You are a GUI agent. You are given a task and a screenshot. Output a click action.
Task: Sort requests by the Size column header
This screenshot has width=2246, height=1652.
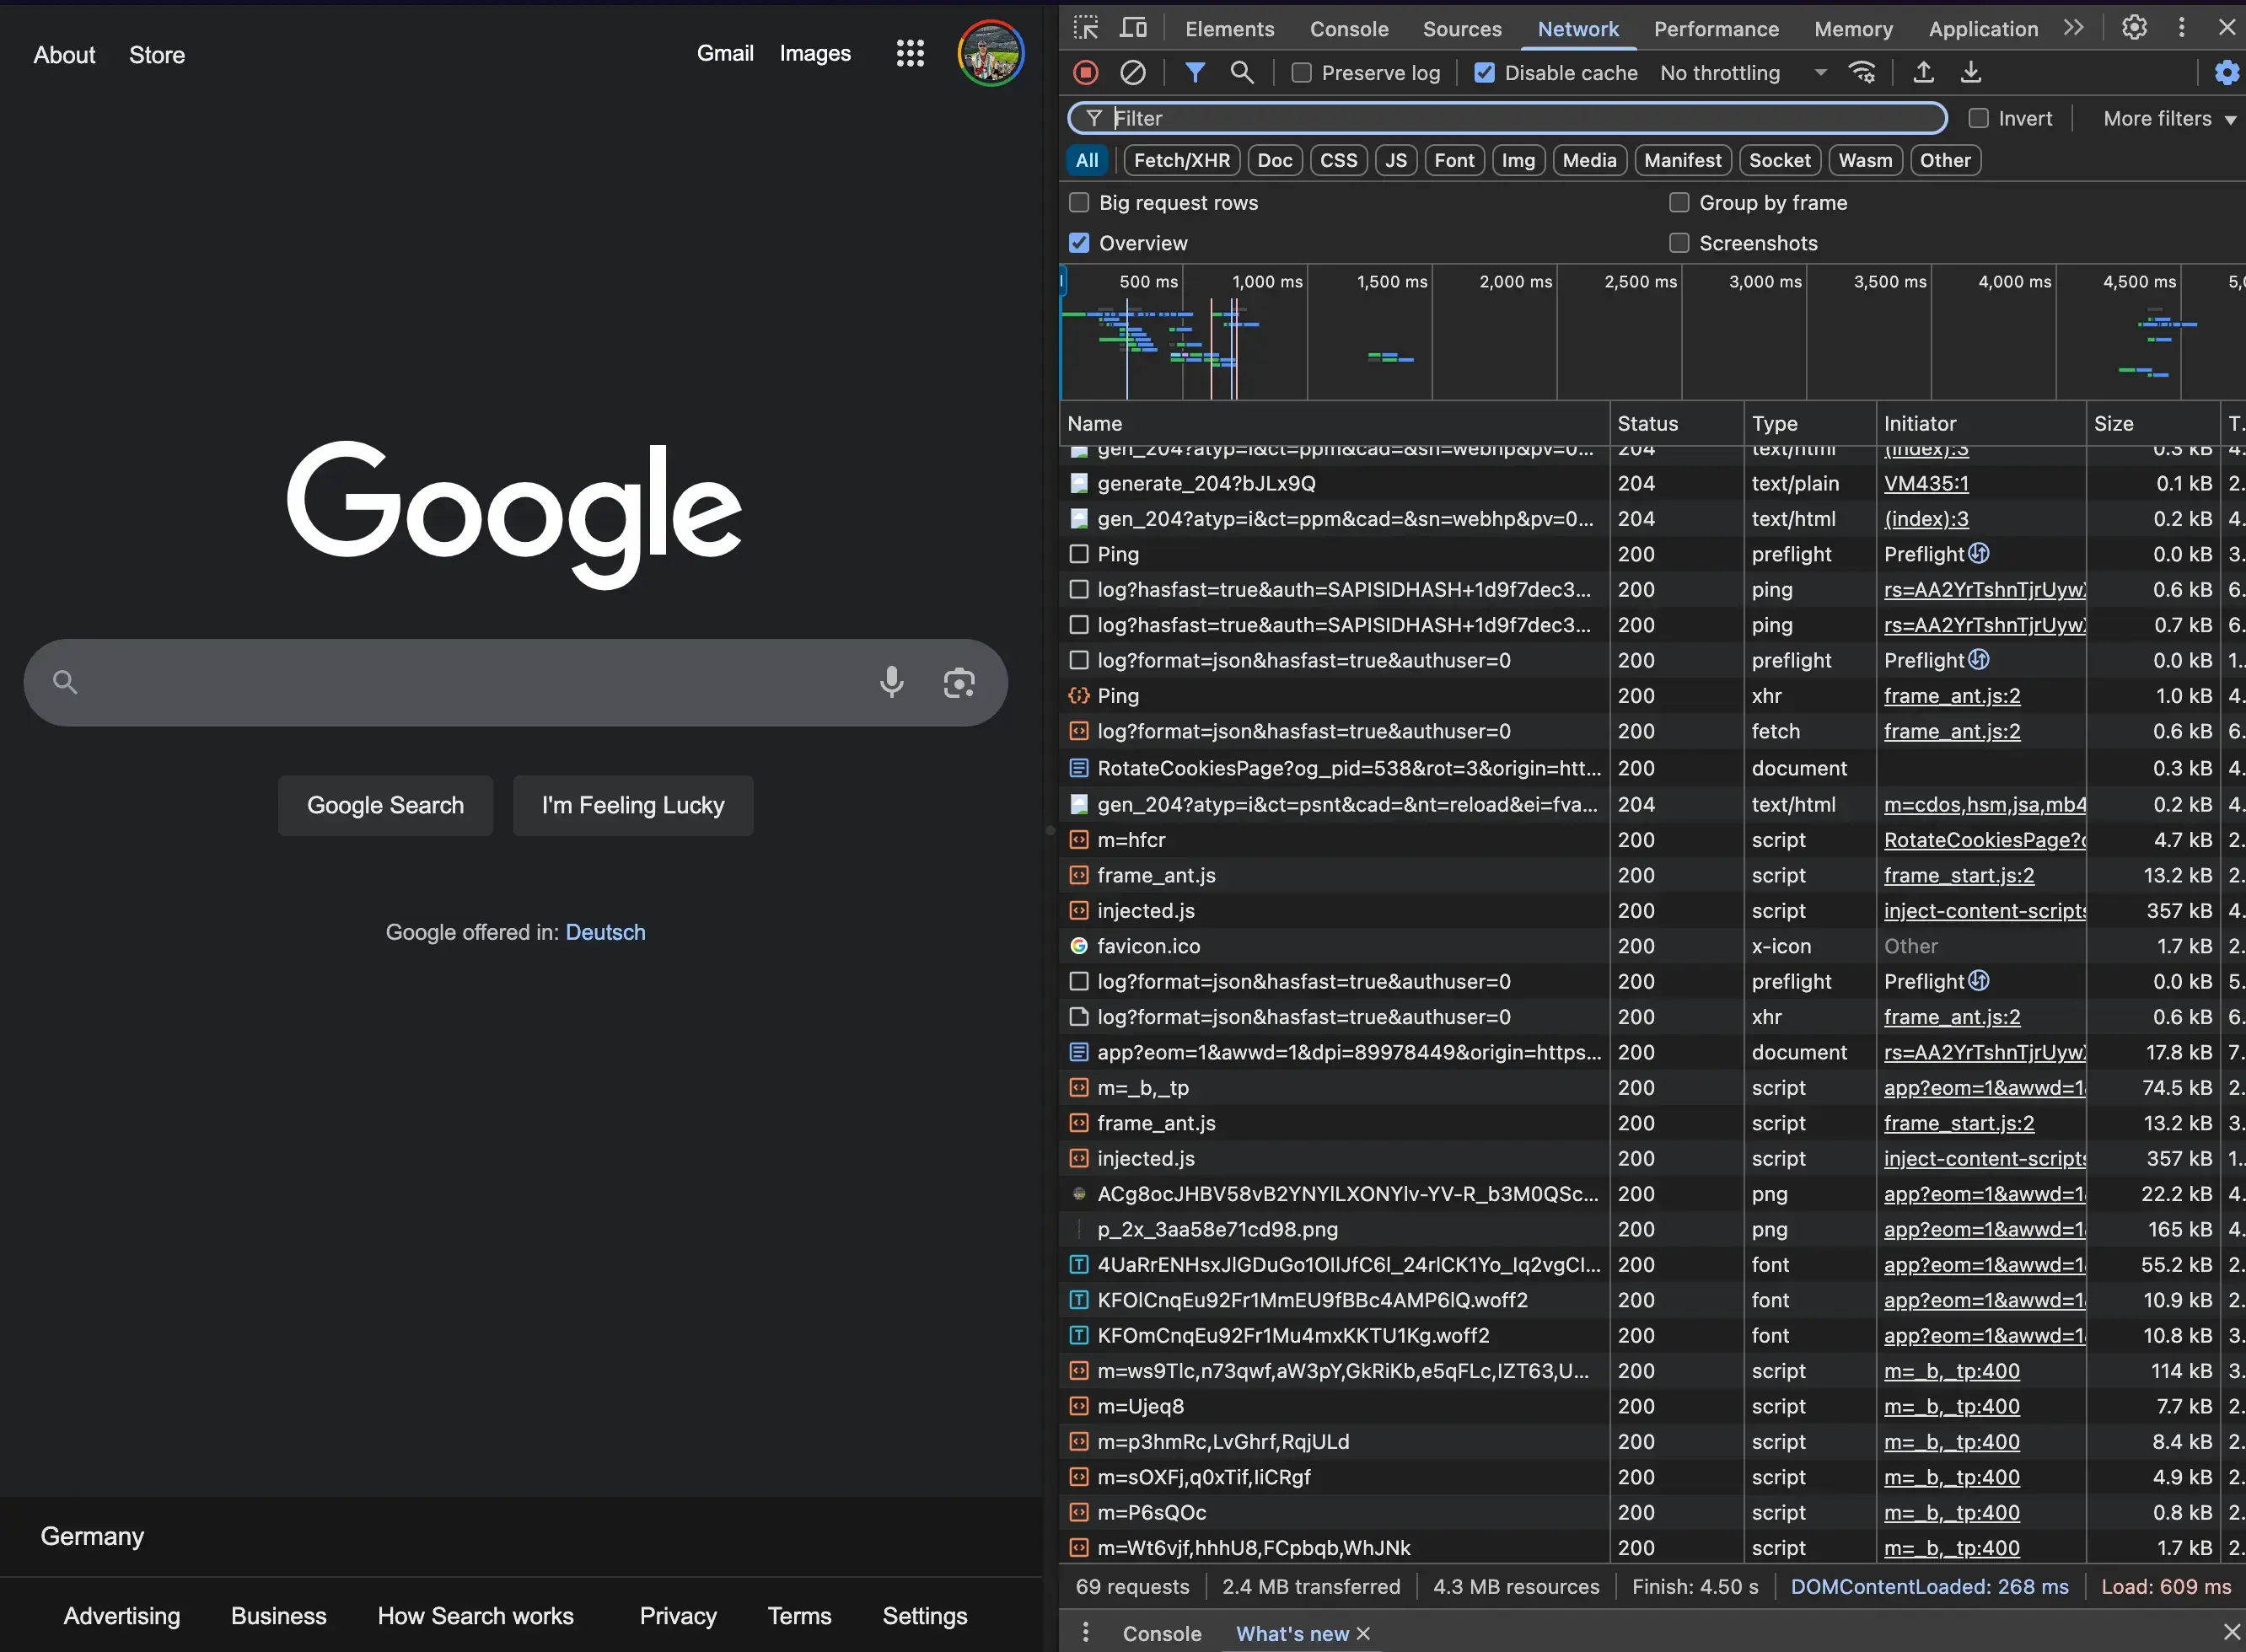(2152, 423)
